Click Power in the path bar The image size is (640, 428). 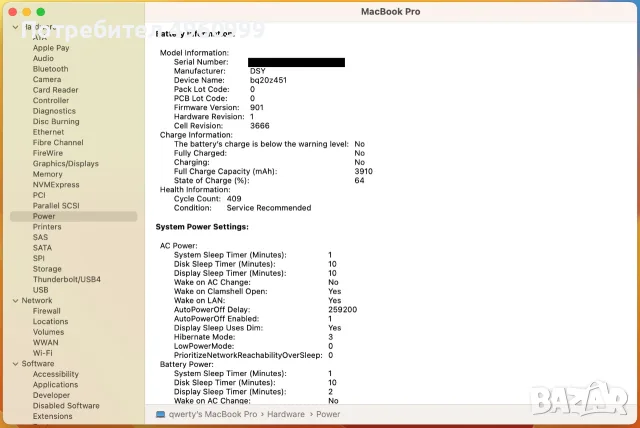click(x=328, y=415)
